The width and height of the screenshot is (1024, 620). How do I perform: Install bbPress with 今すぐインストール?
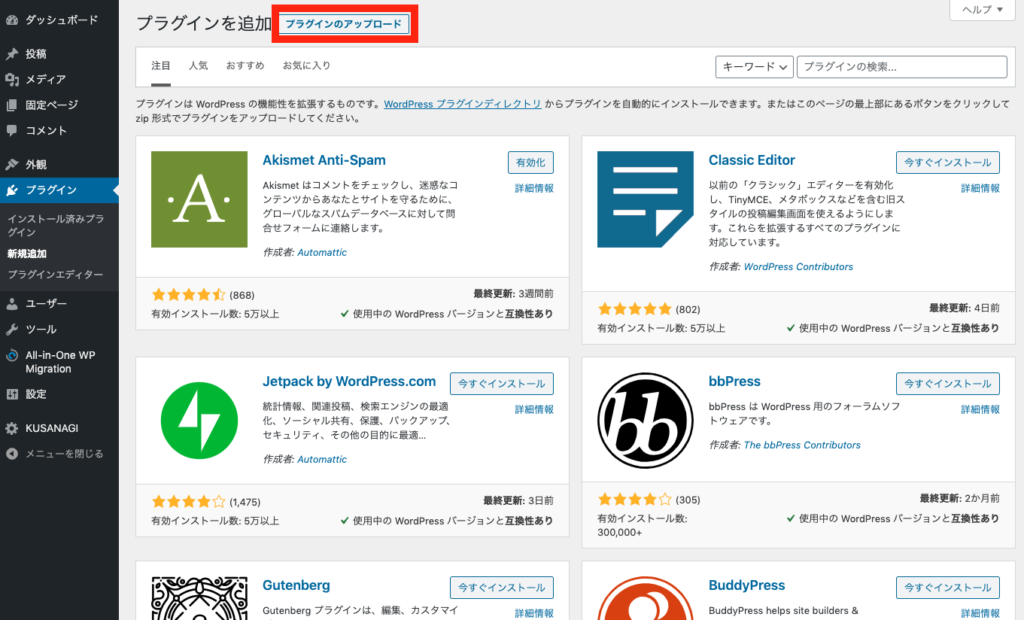click(x=947, y=383)
